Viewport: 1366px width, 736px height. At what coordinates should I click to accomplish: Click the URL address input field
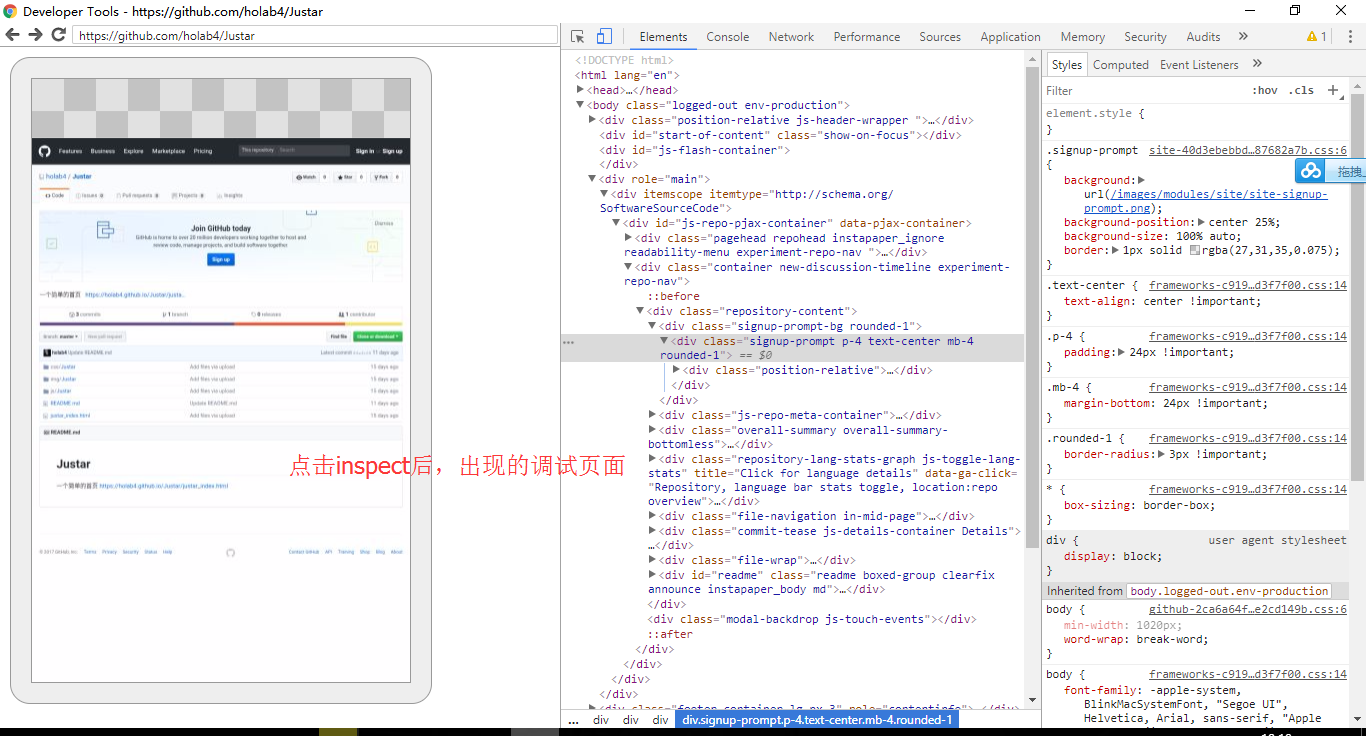315,35
